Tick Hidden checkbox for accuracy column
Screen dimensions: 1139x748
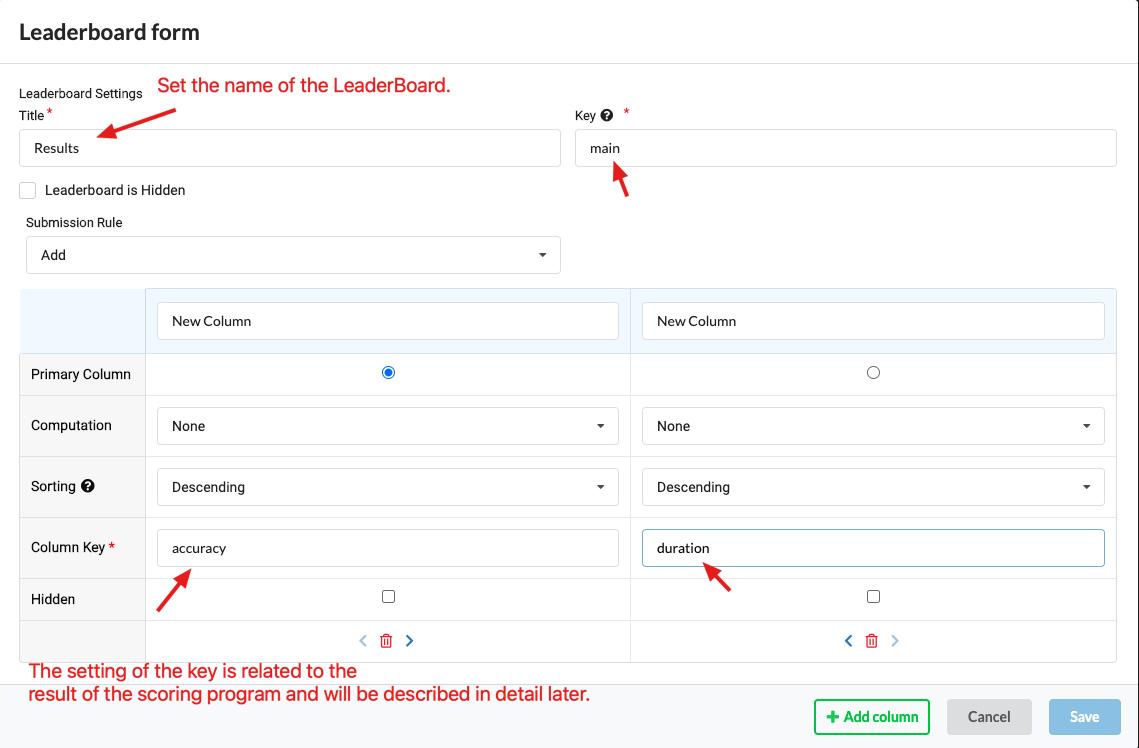click(x=388, y=597)
